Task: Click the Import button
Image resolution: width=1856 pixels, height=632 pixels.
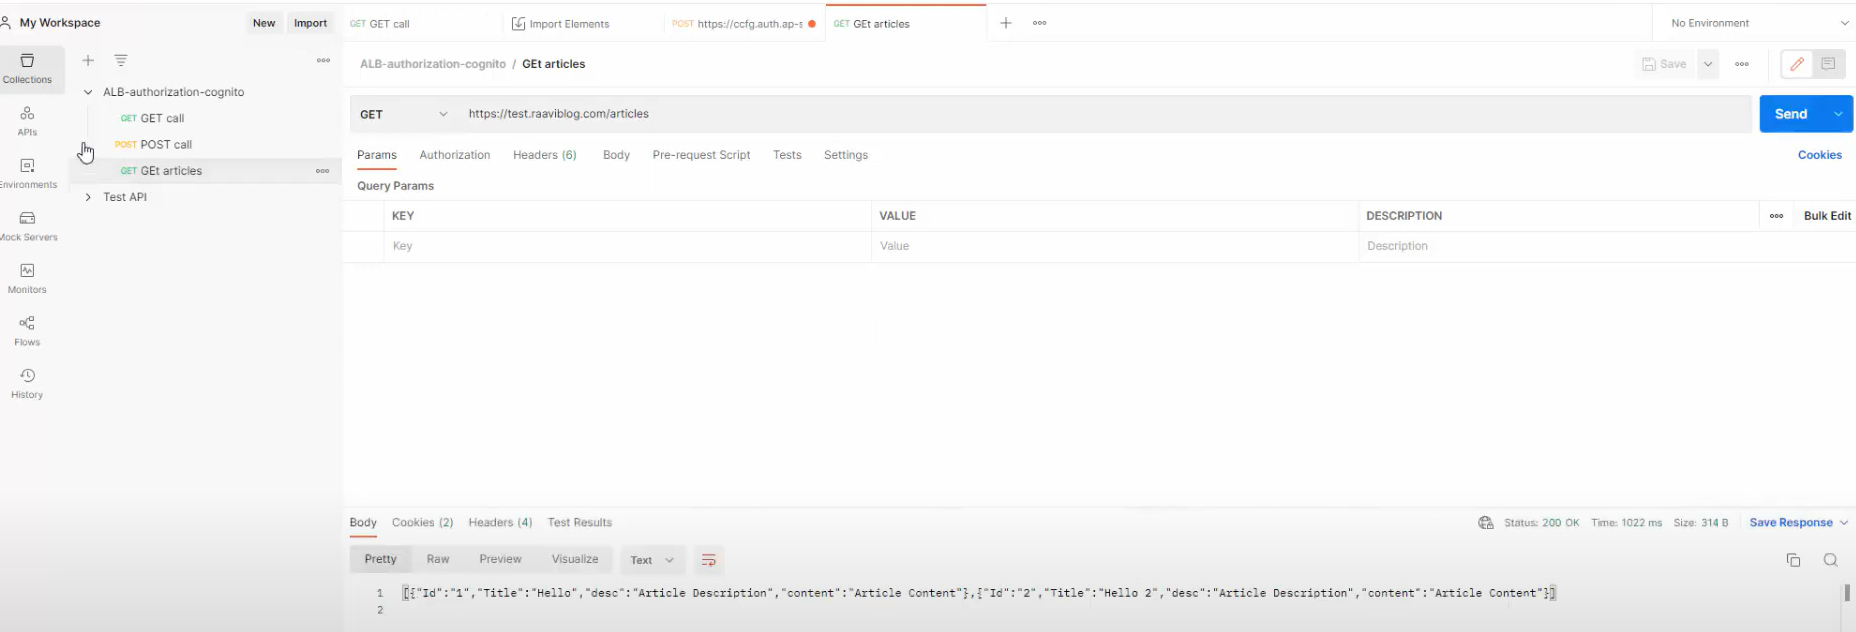Action: click(x=310, y=23)
